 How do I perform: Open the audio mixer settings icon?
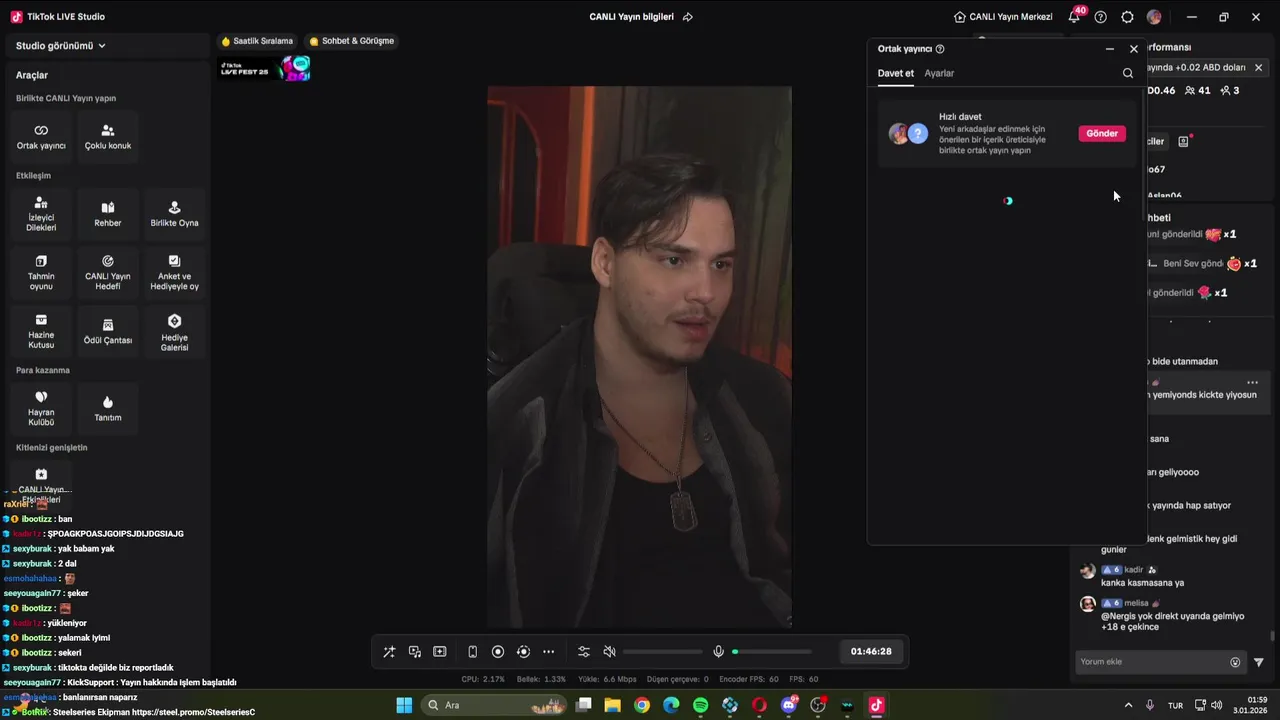click(584, 652)
